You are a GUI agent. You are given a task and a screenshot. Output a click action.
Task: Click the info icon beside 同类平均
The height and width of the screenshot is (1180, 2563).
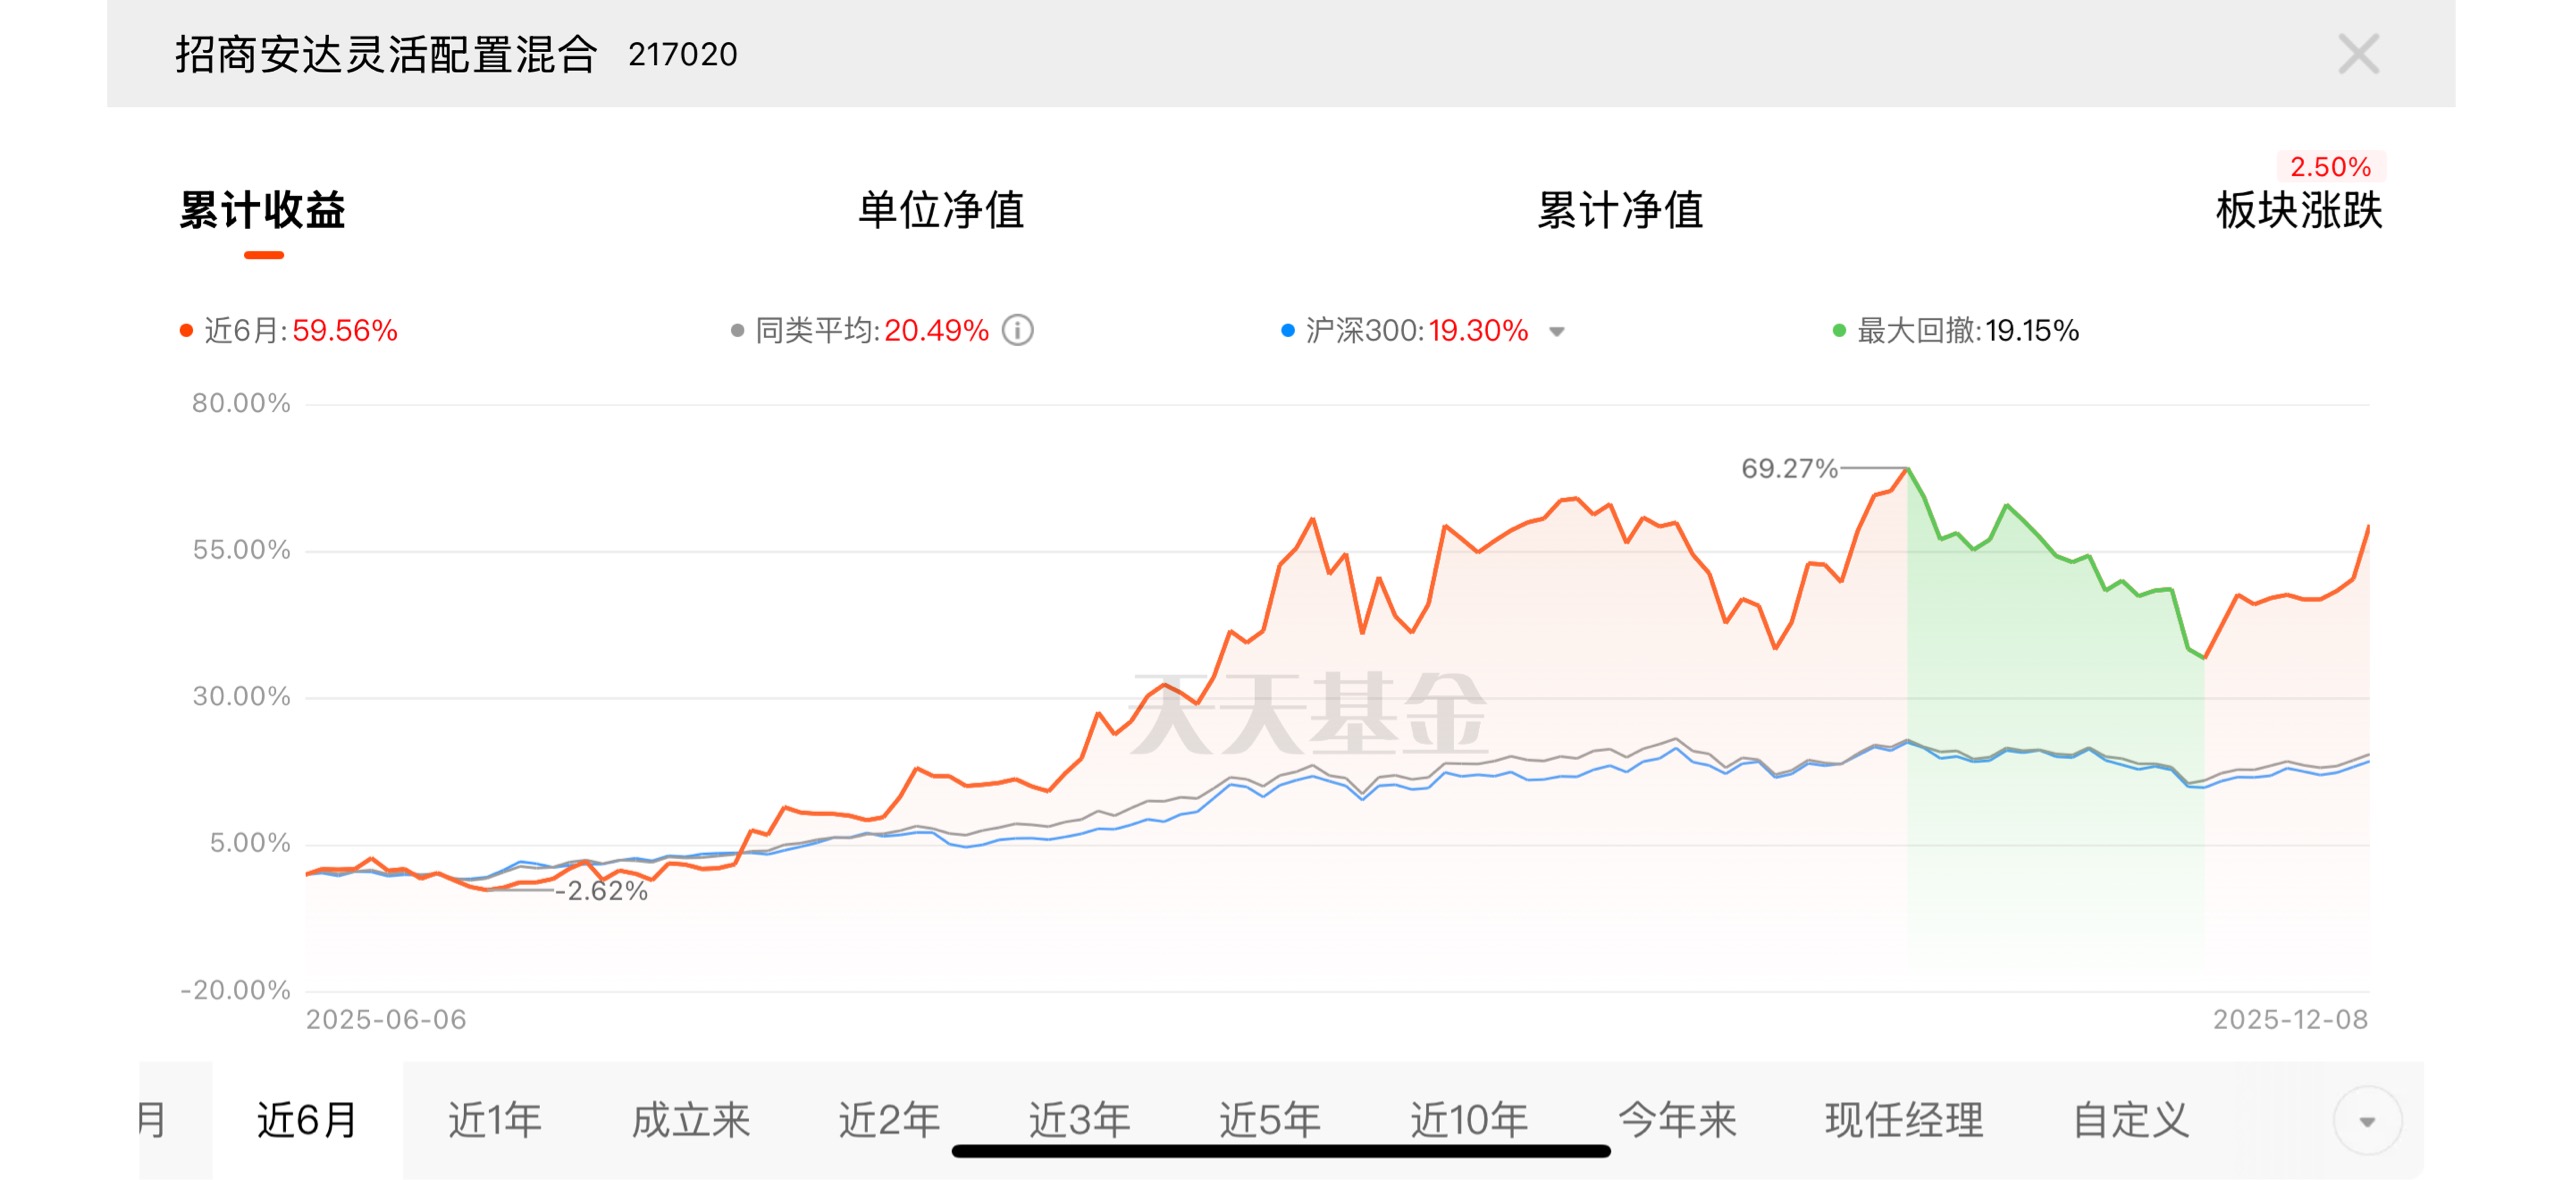1017,330
